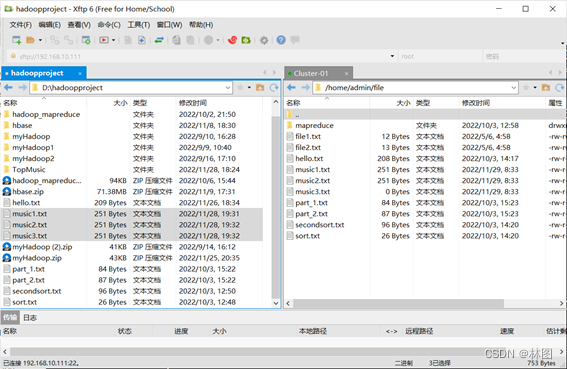Open the 文件(F) menu
Image resolution: width=567 pixels, height=369 pixels.
point(21,25)
